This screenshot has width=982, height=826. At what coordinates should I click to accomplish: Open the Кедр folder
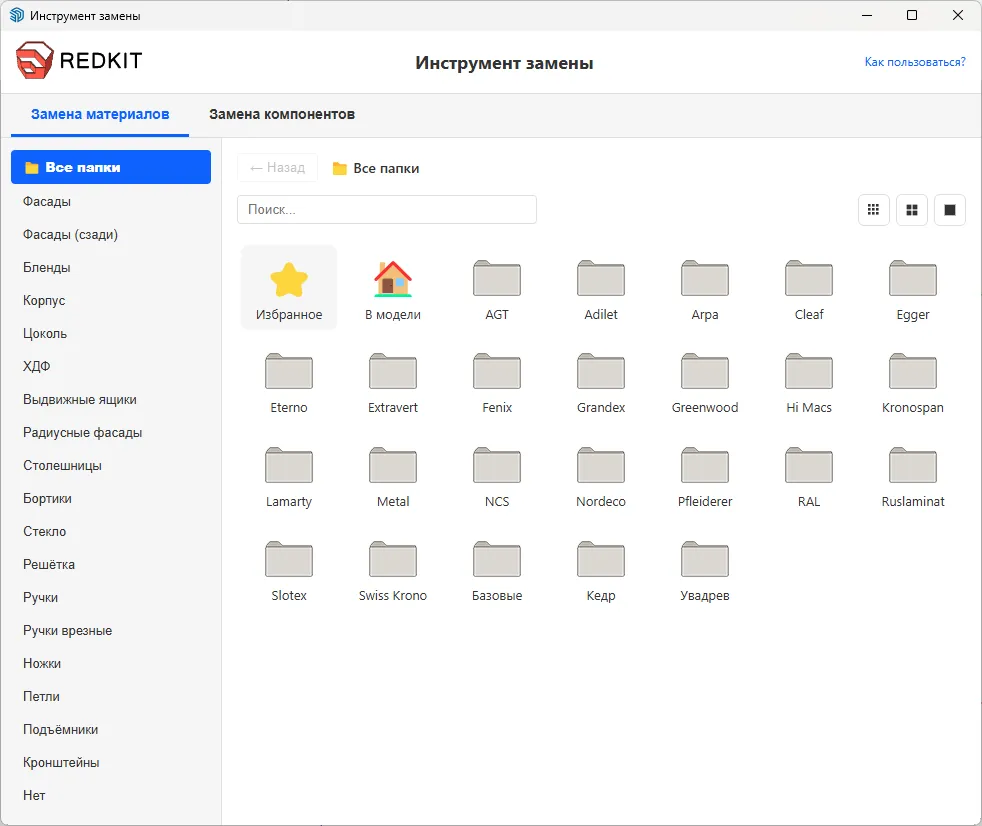(601, 569)
